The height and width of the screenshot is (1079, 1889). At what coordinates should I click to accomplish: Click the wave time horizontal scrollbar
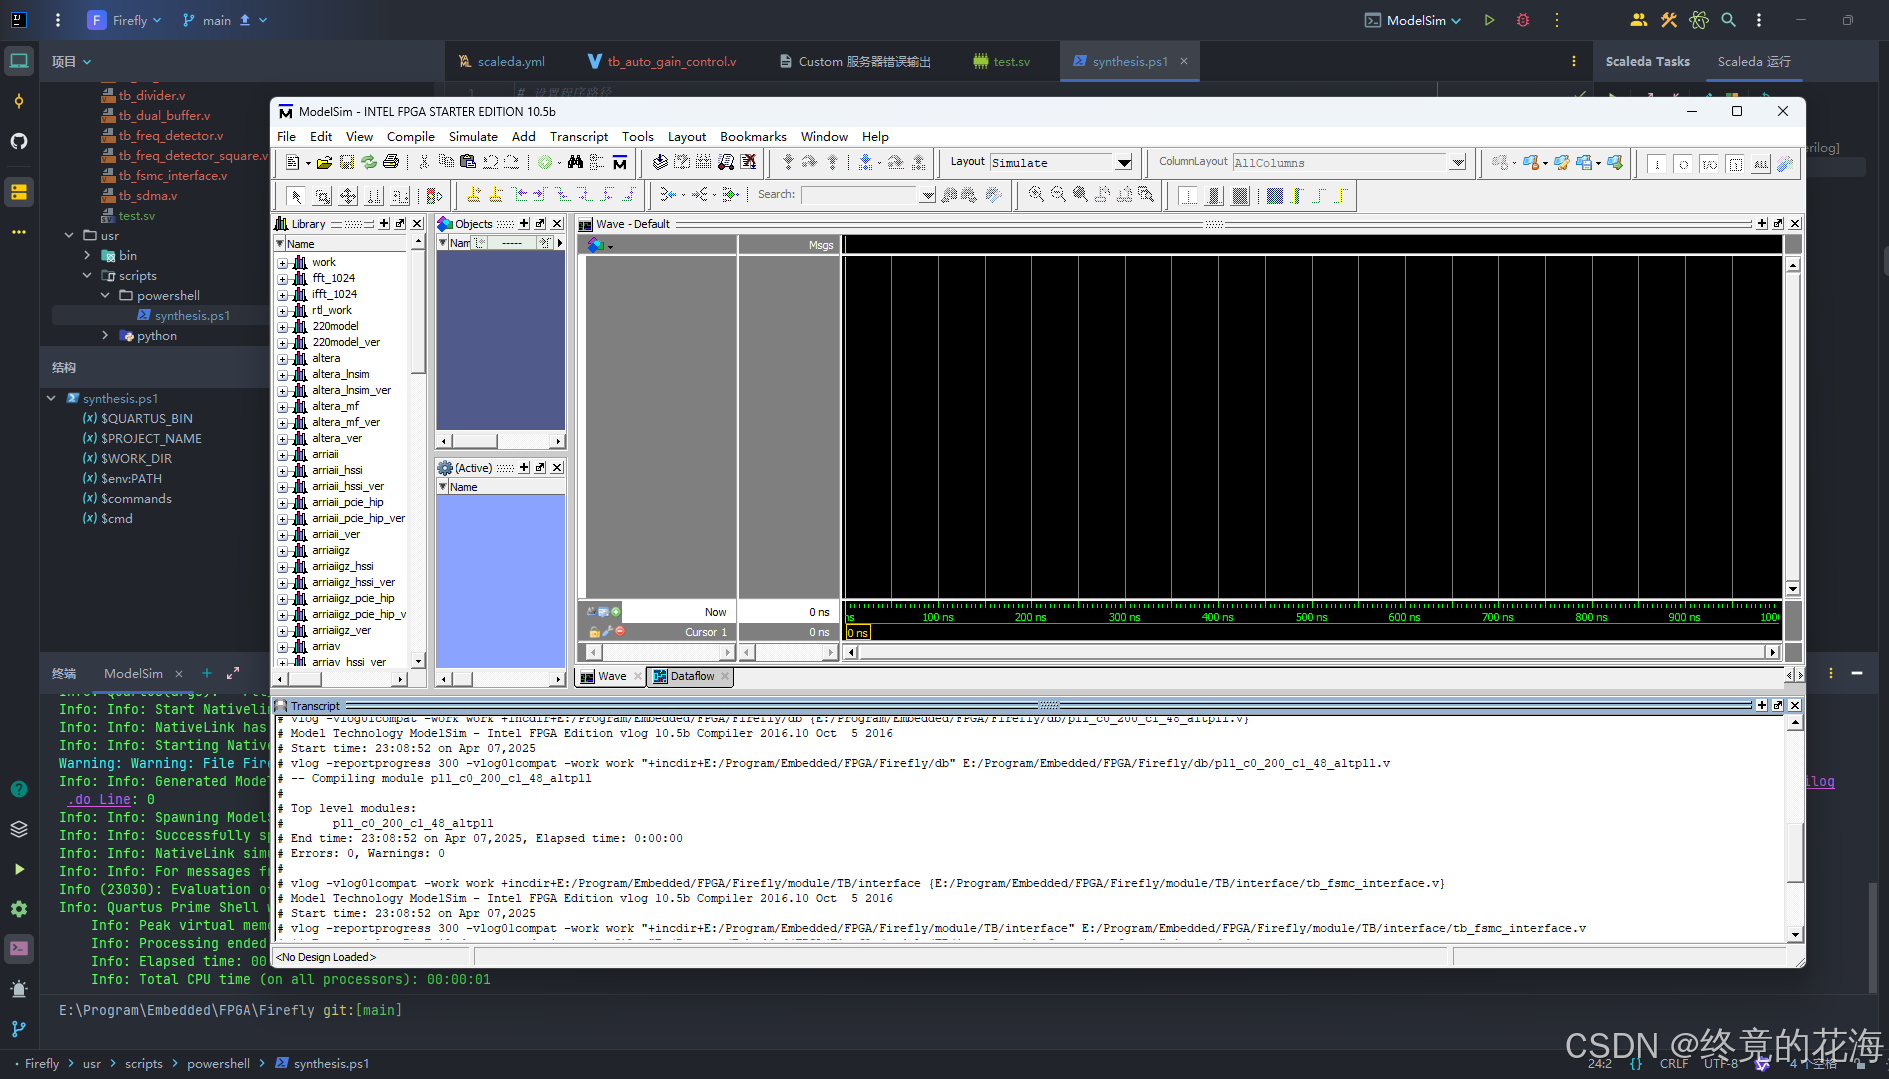coord(1312,652)
